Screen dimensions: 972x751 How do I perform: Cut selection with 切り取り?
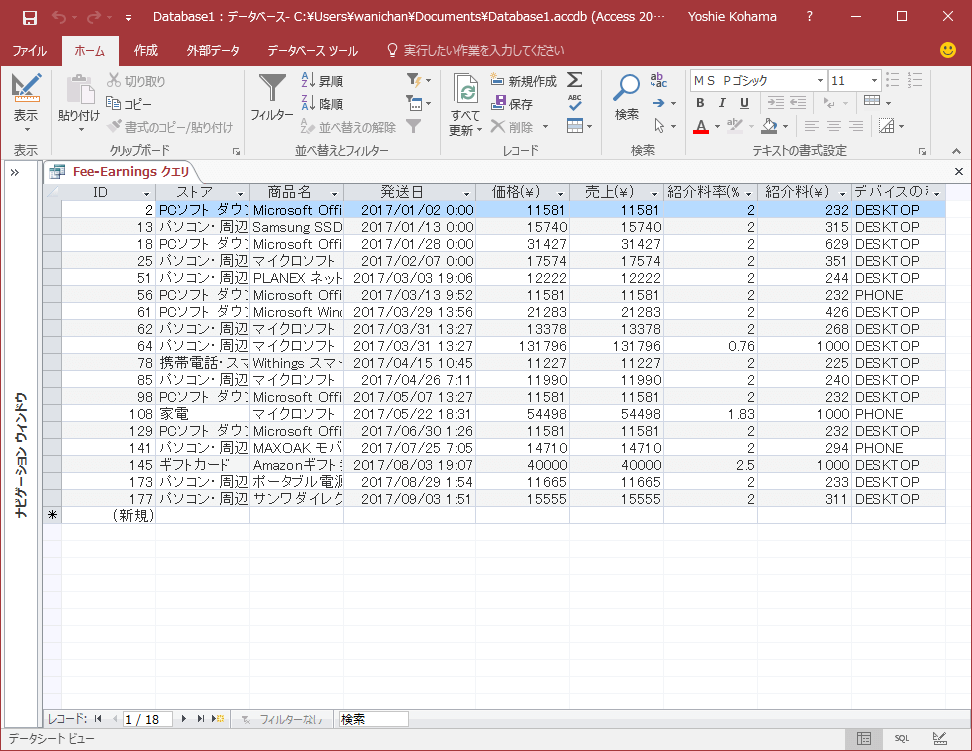point(136,81)
